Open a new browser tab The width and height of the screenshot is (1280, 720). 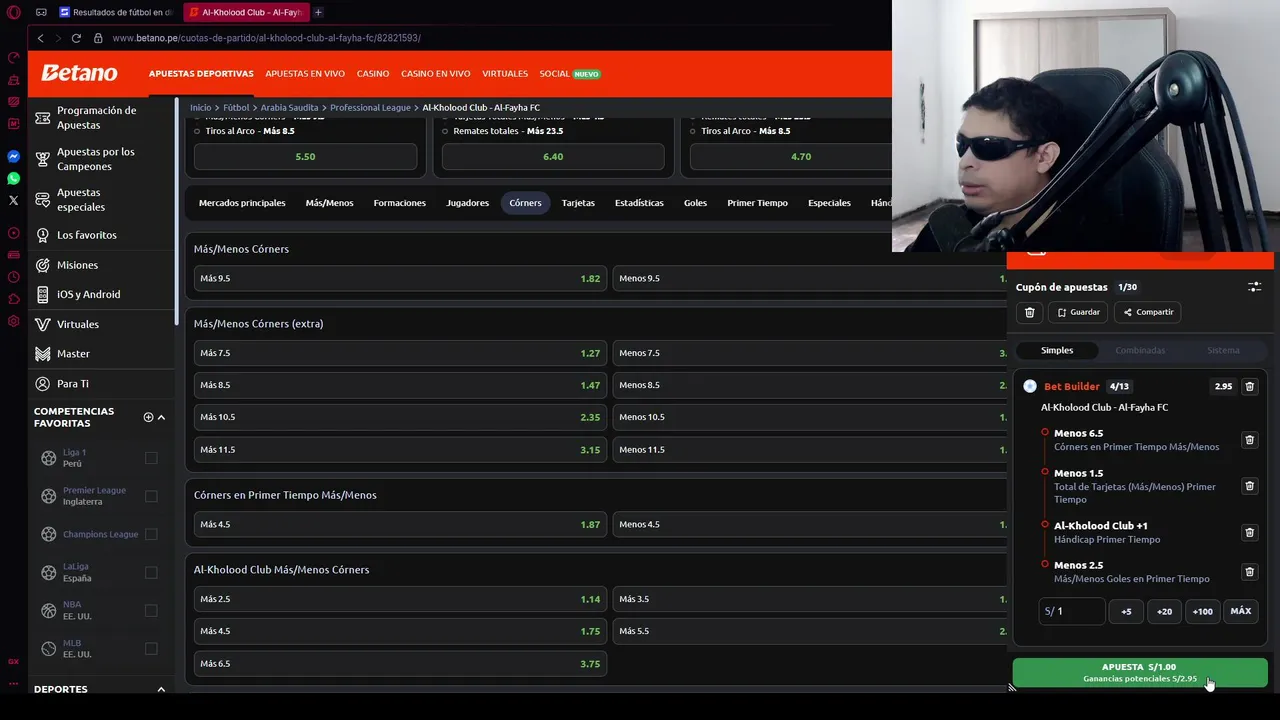[318, 12]
